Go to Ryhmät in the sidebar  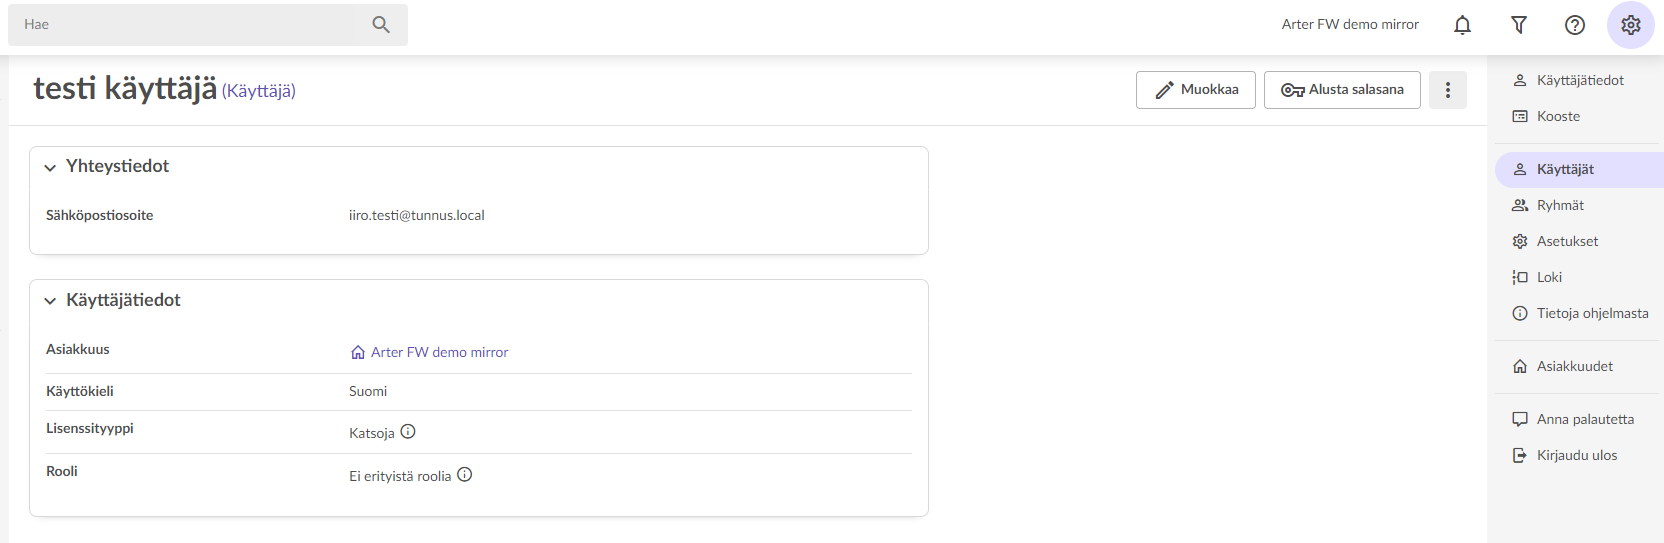coord(1560,206)
